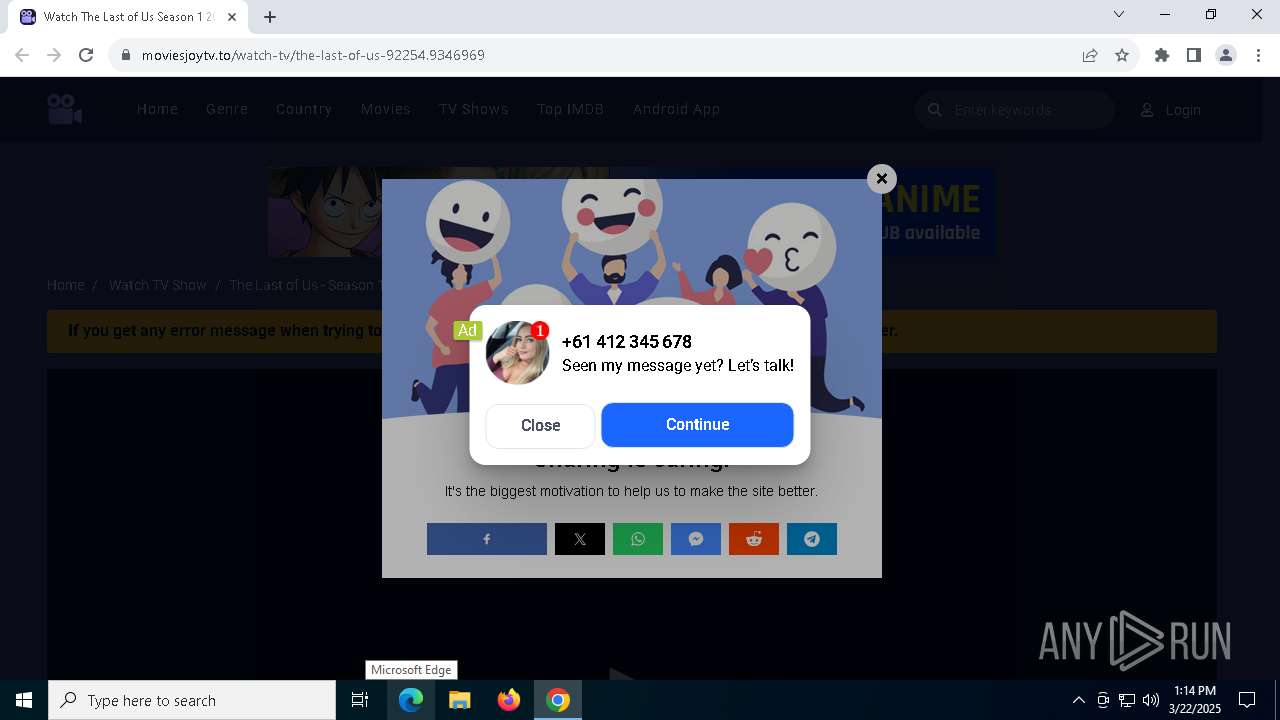Click Home breadcrumb link
This screenshot has height=720, width=1280.
[x=66, y=285]
